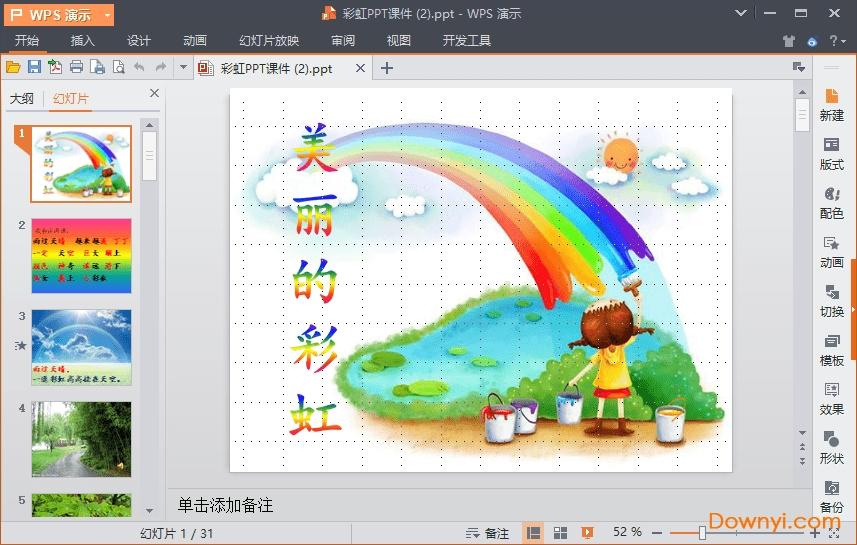Switch to the 大纲 pane tab
Screen dimensions: 857x545
22,98
